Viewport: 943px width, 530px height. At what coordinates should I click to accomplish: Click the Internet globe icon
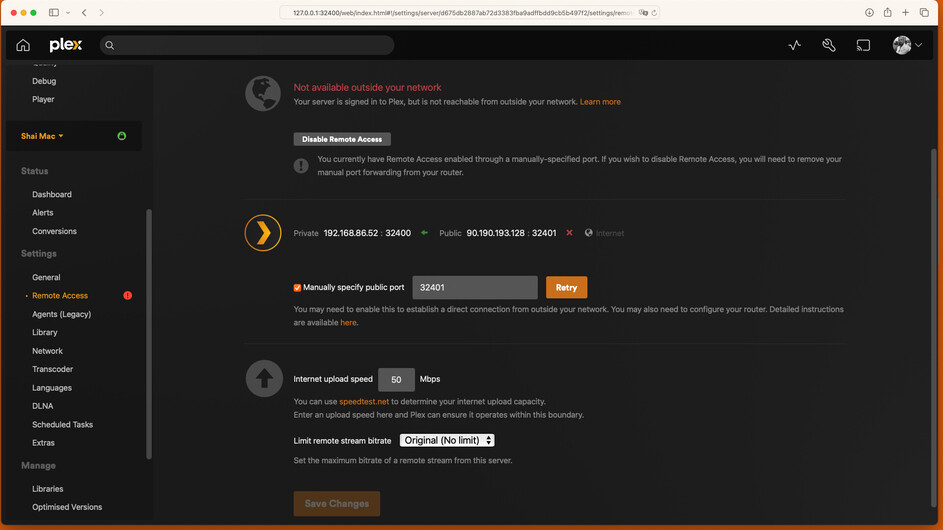589,233
